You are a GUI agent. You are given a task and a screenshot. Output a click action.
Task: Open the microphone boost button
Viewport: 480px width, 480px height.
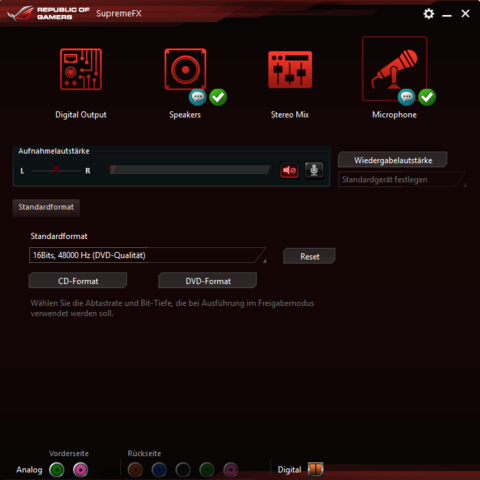point(314,170)
